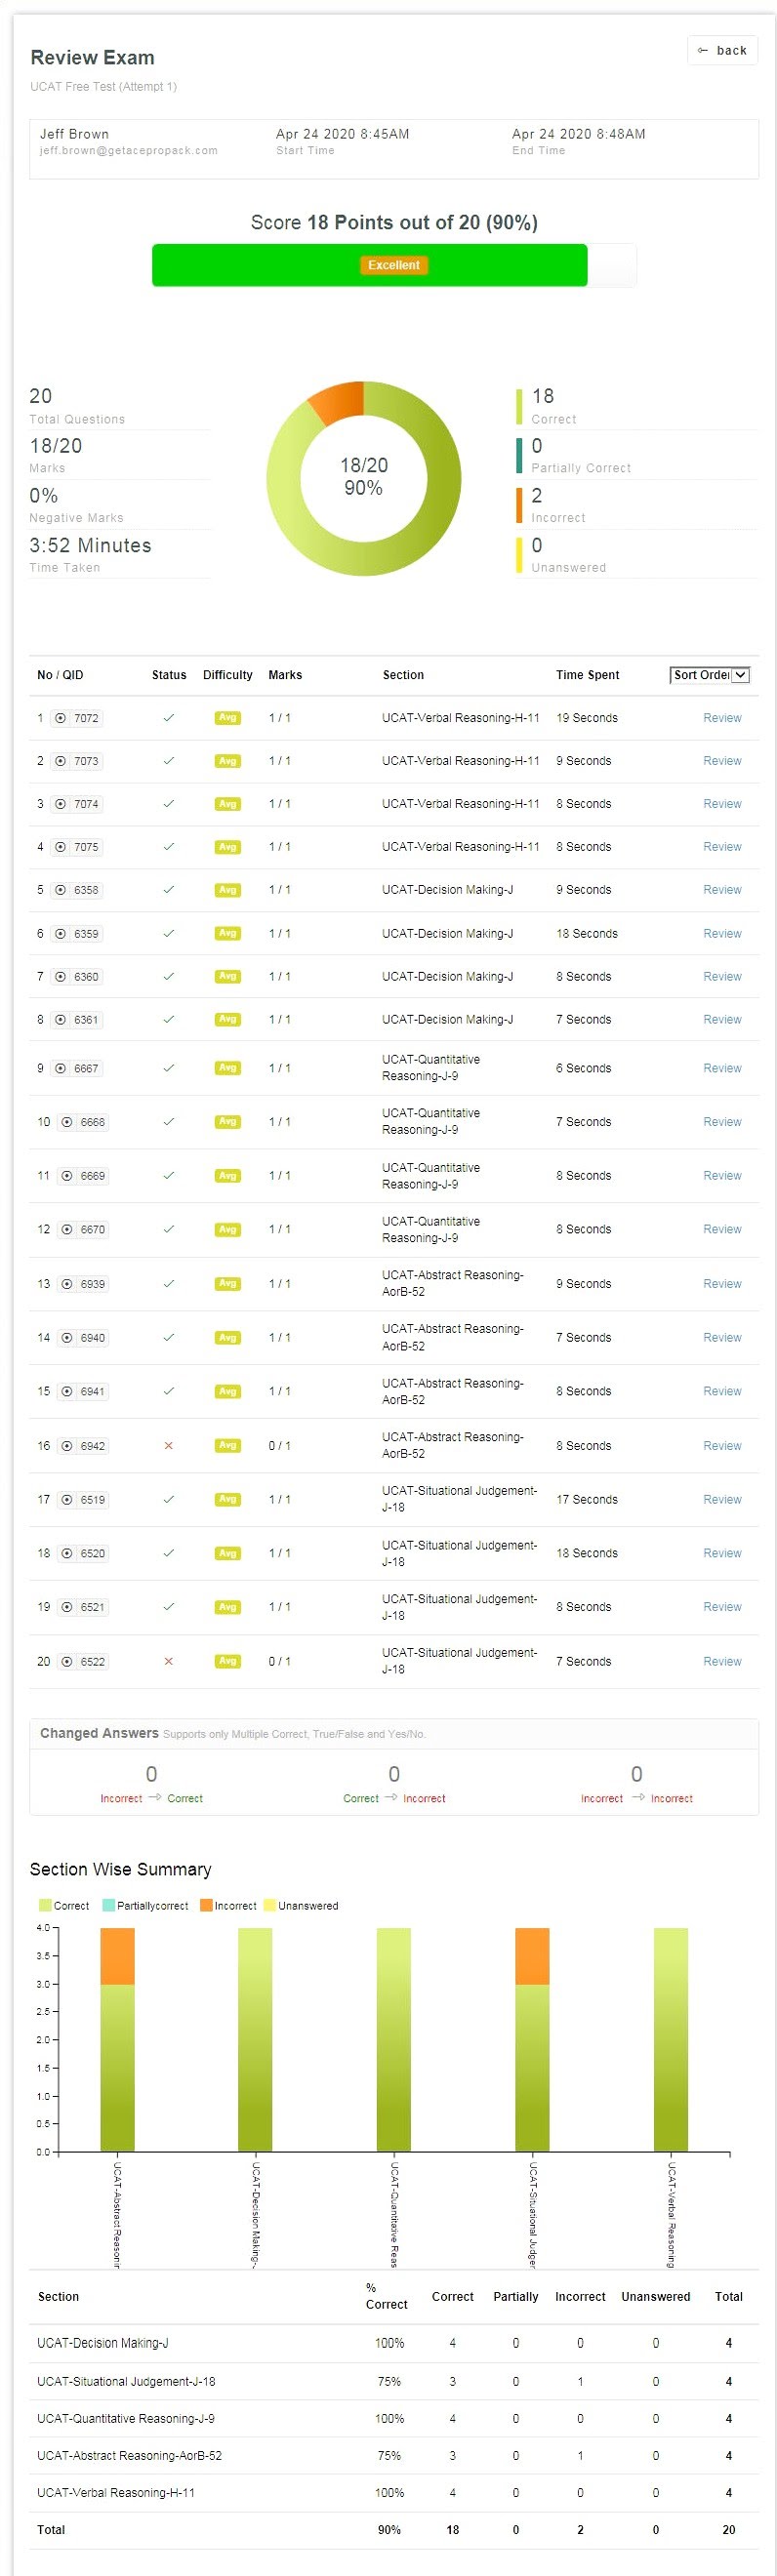Click the red cross status for question 16
Screen dimensions: 777x2576
pos(168,1446)
